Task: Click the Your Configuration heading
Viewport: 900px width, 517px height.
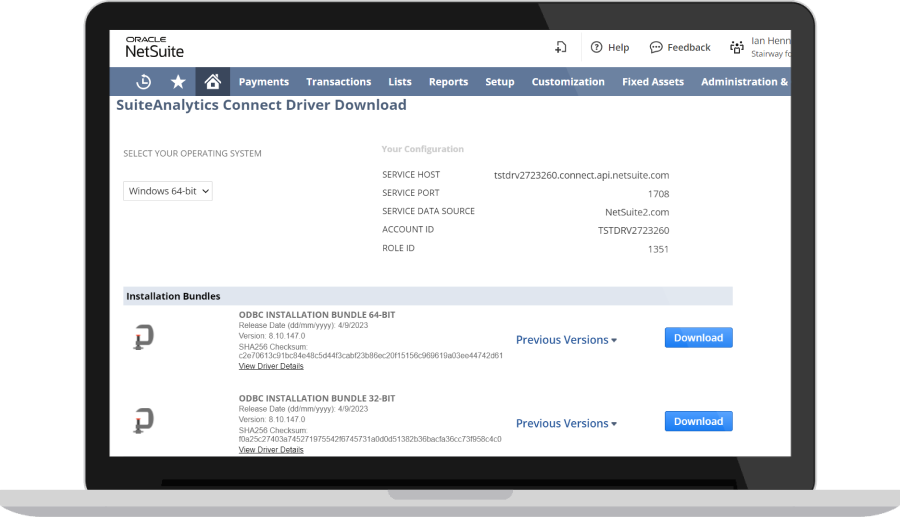Action: click(x=422, y=149)
